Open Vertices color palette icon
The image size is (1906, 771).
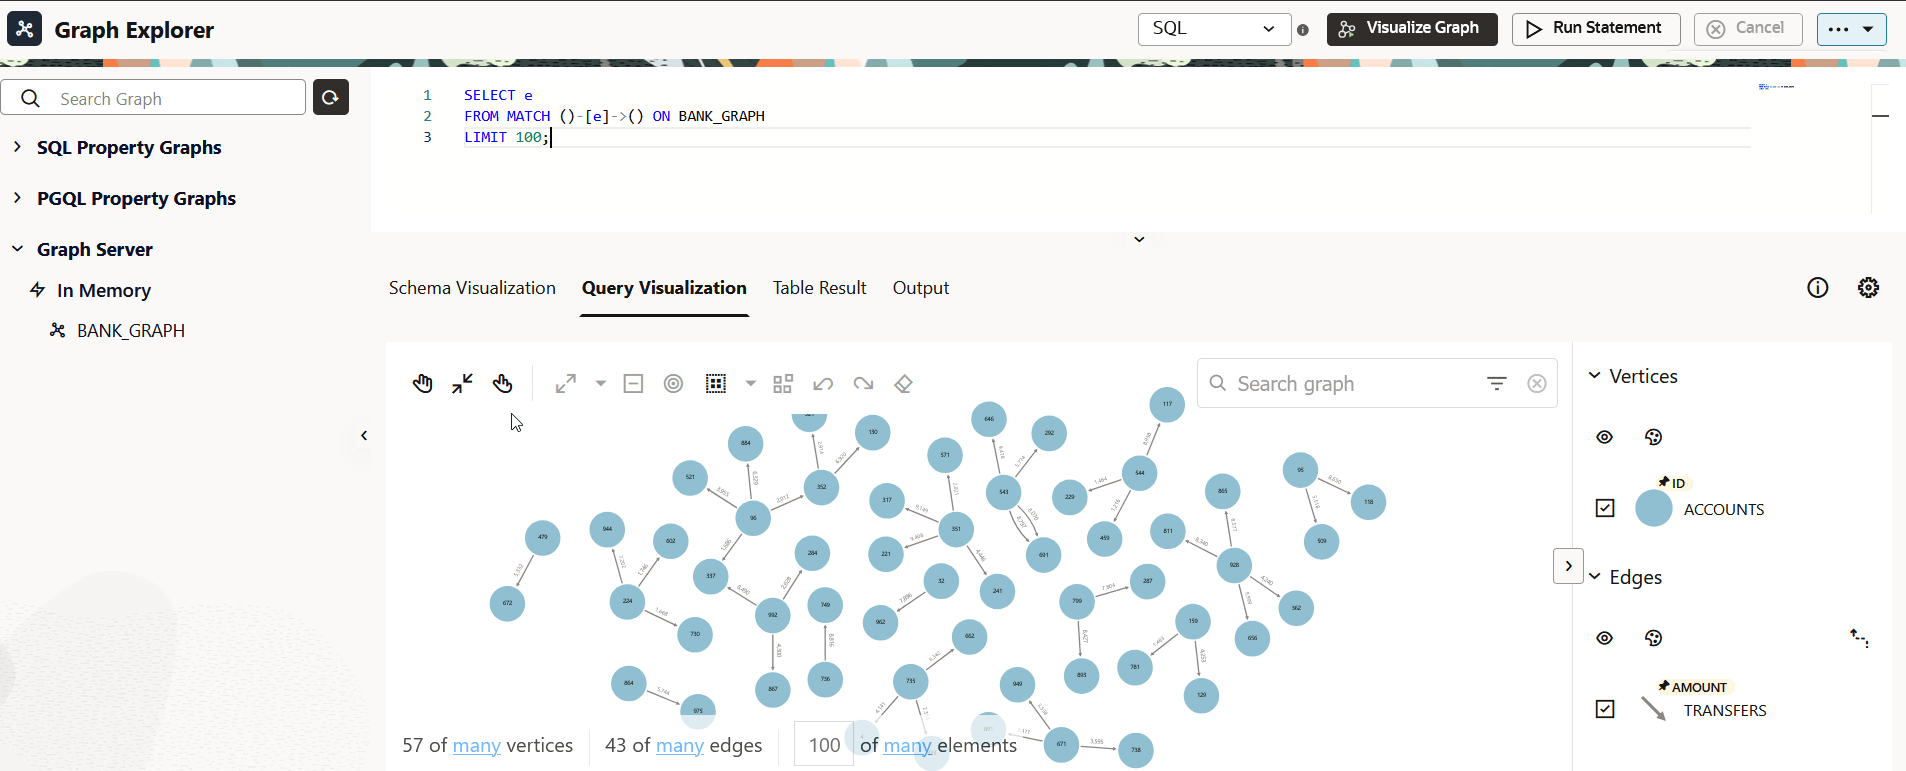tap(1653, 437)
